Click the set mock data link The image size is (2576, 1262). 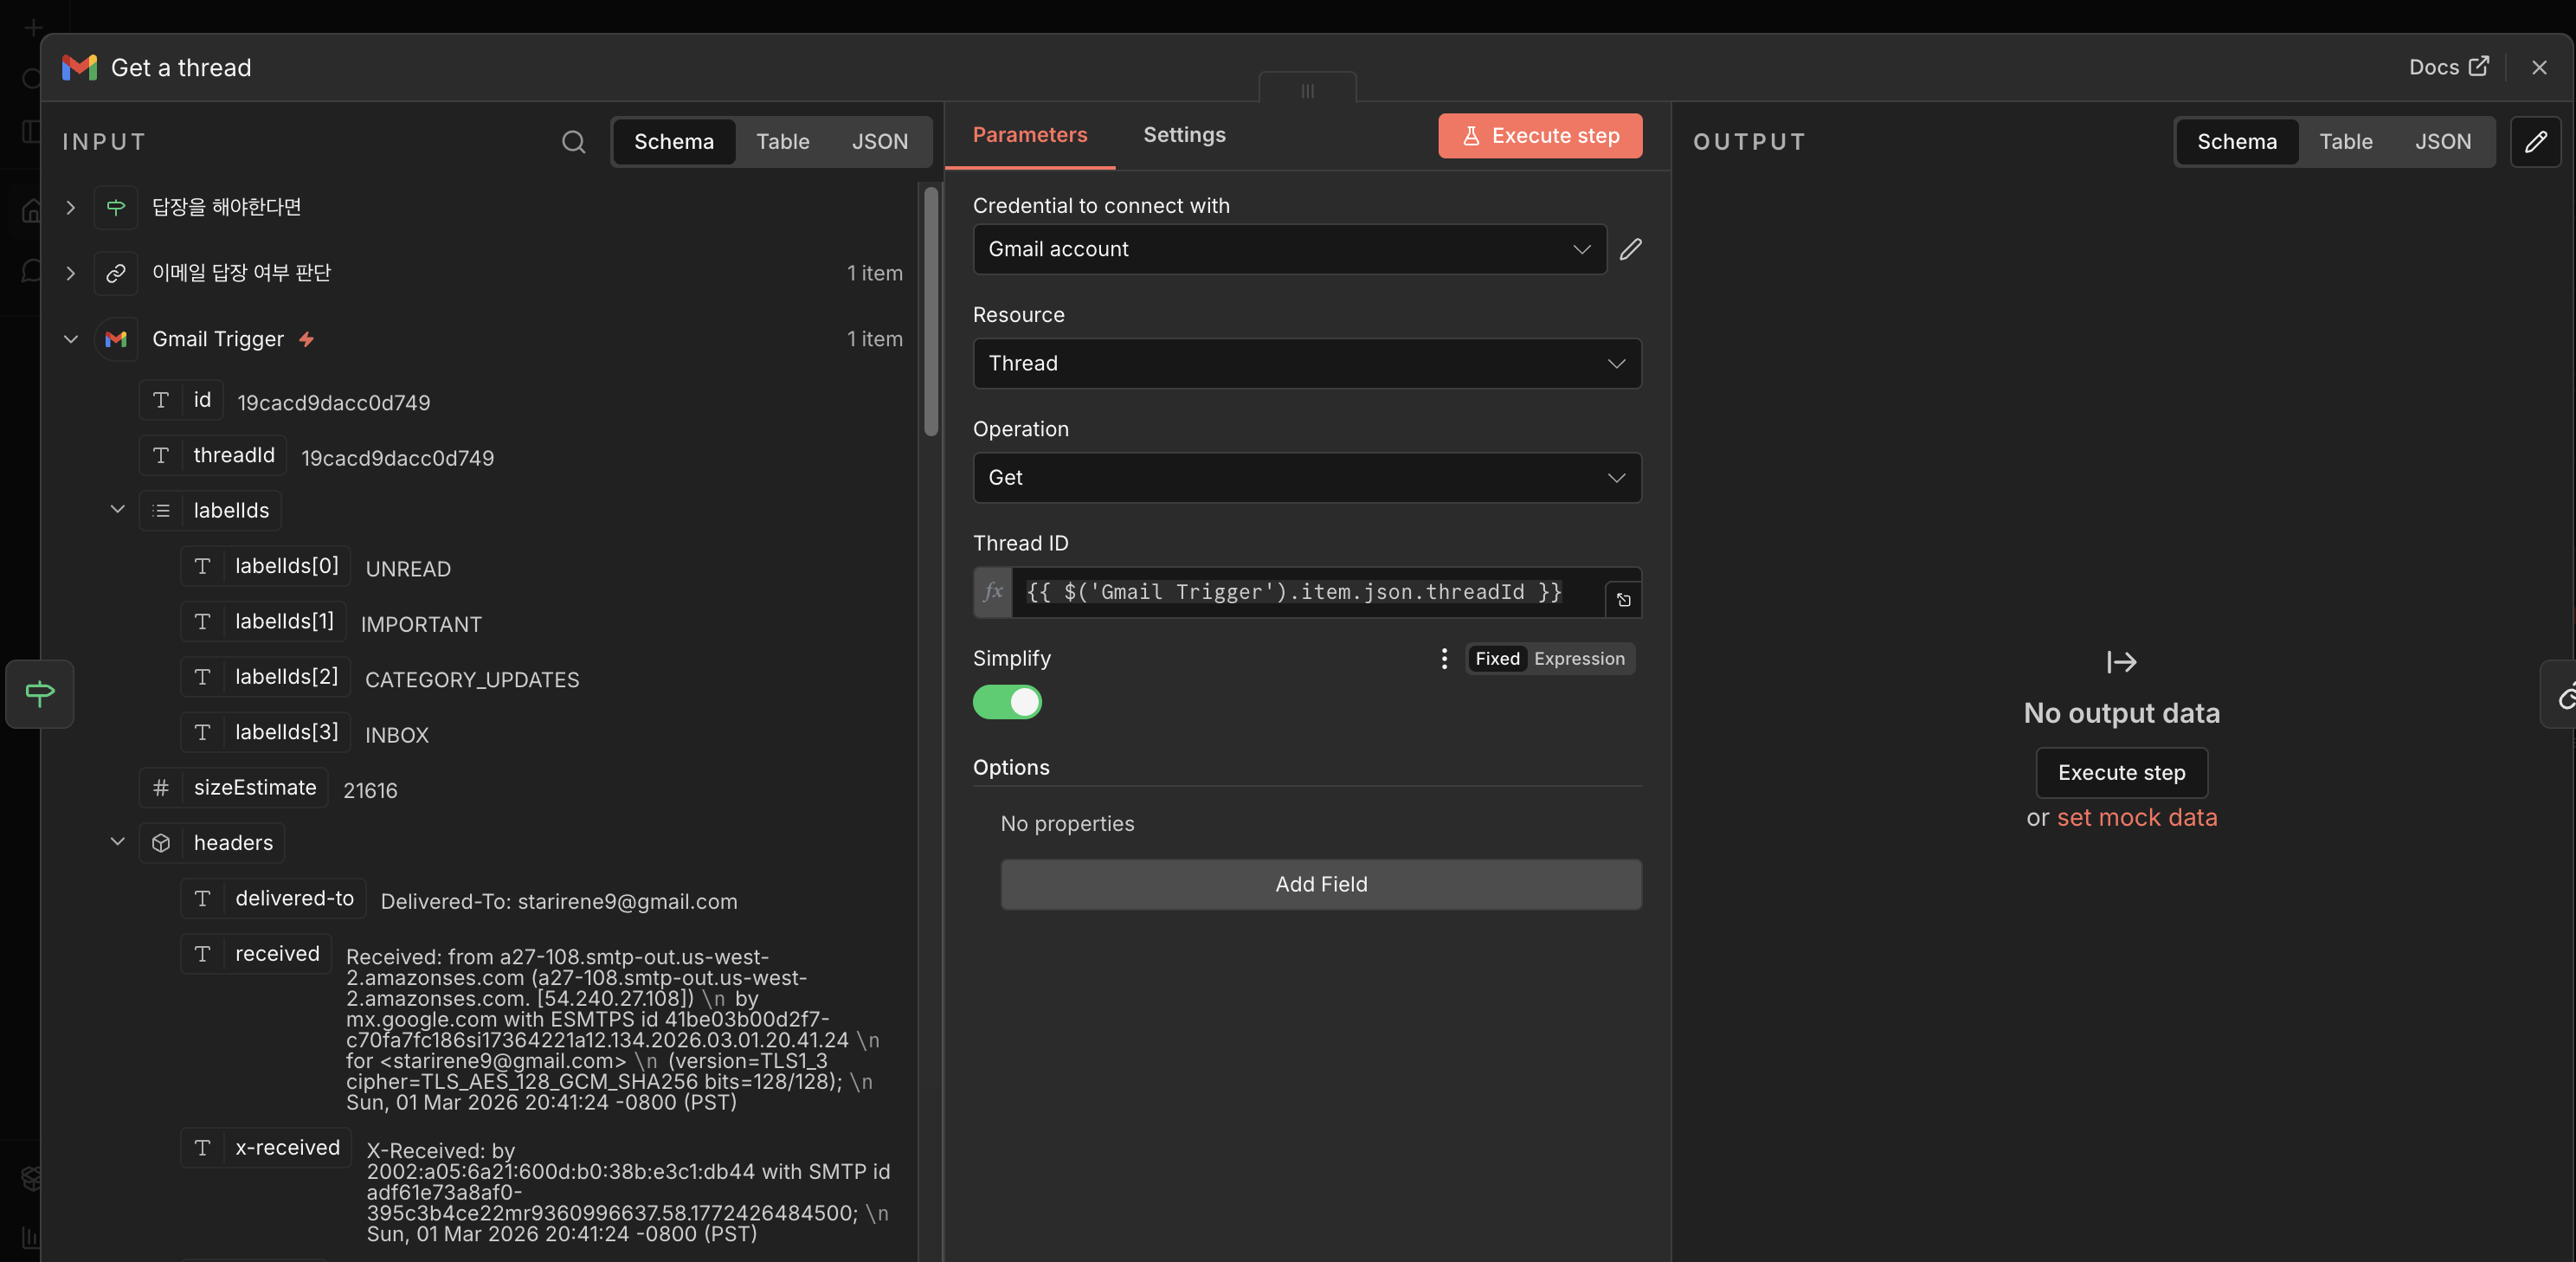click(2136, 817)
